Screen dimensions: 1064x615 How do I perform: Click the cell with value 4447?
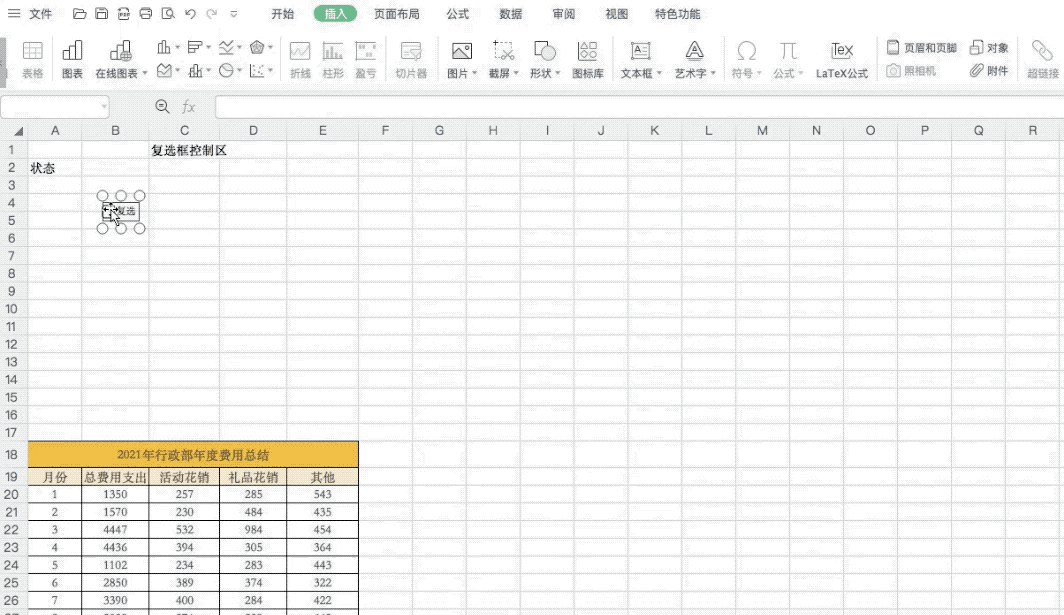[115, 529]
